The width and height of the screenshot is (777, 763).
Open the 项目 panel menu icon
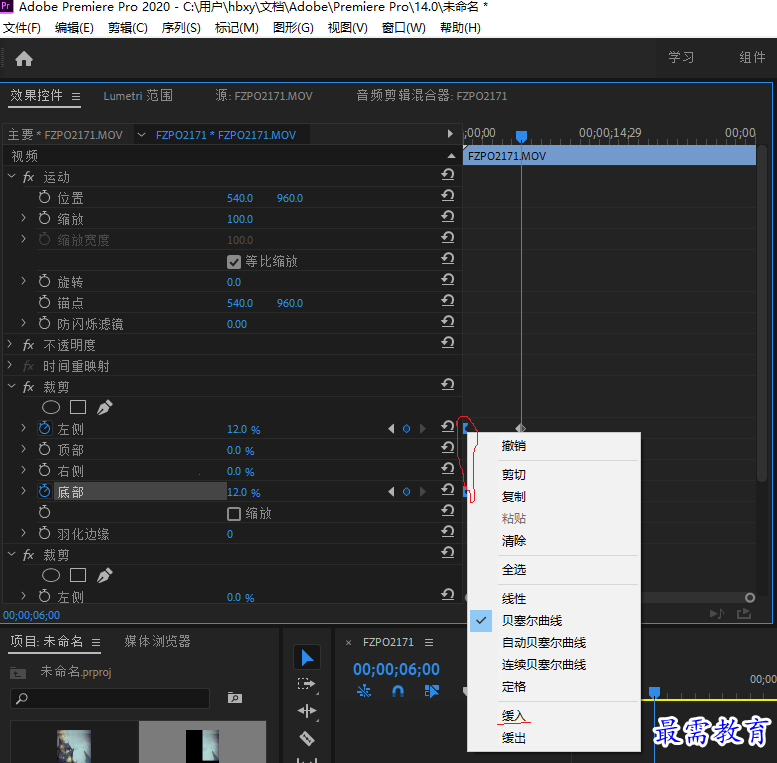pyautogui.click(x=96, y=642)
